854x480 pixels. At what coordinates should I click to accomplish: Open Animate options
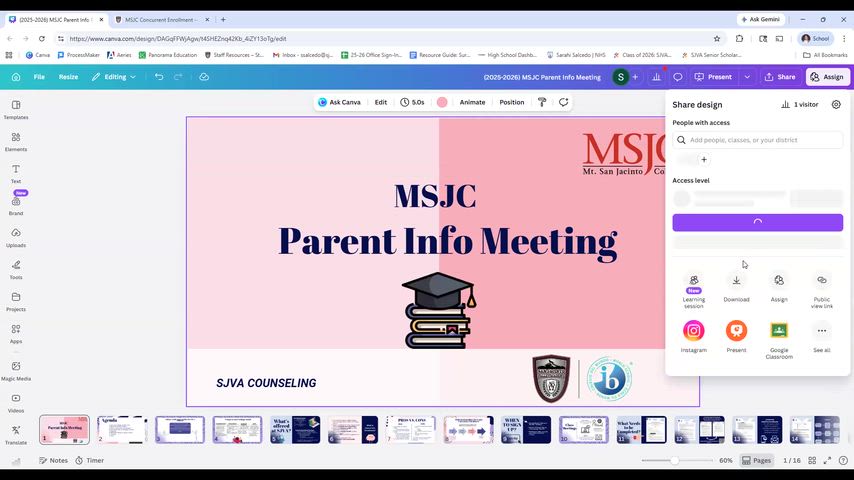tap(472, 102)
